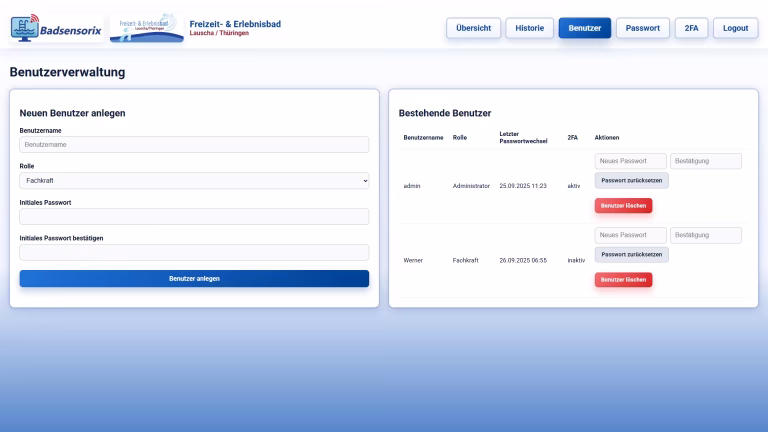Click Neues Passwort field for Werner

630,235
